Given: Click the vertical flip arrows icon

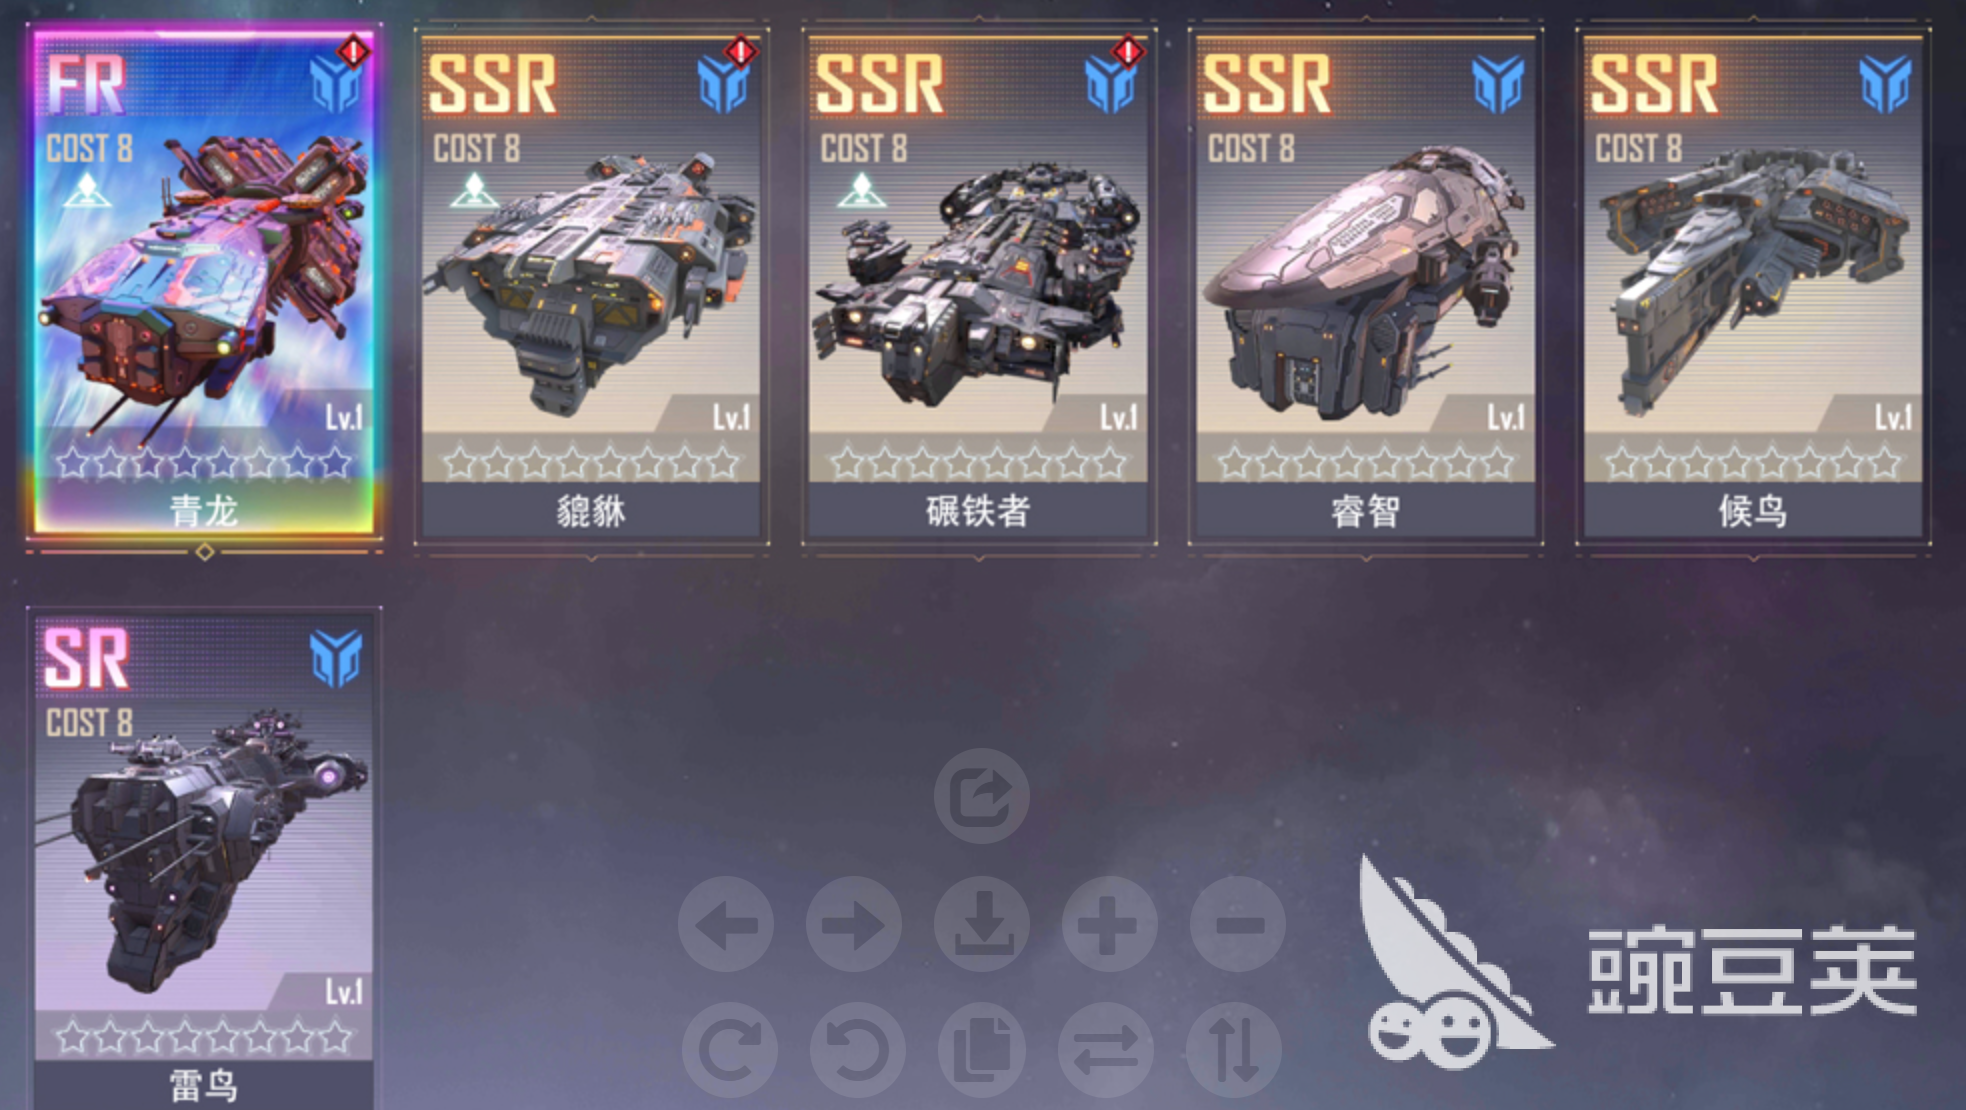Looking at the screenshot, I should (x=1233, y=1050).
